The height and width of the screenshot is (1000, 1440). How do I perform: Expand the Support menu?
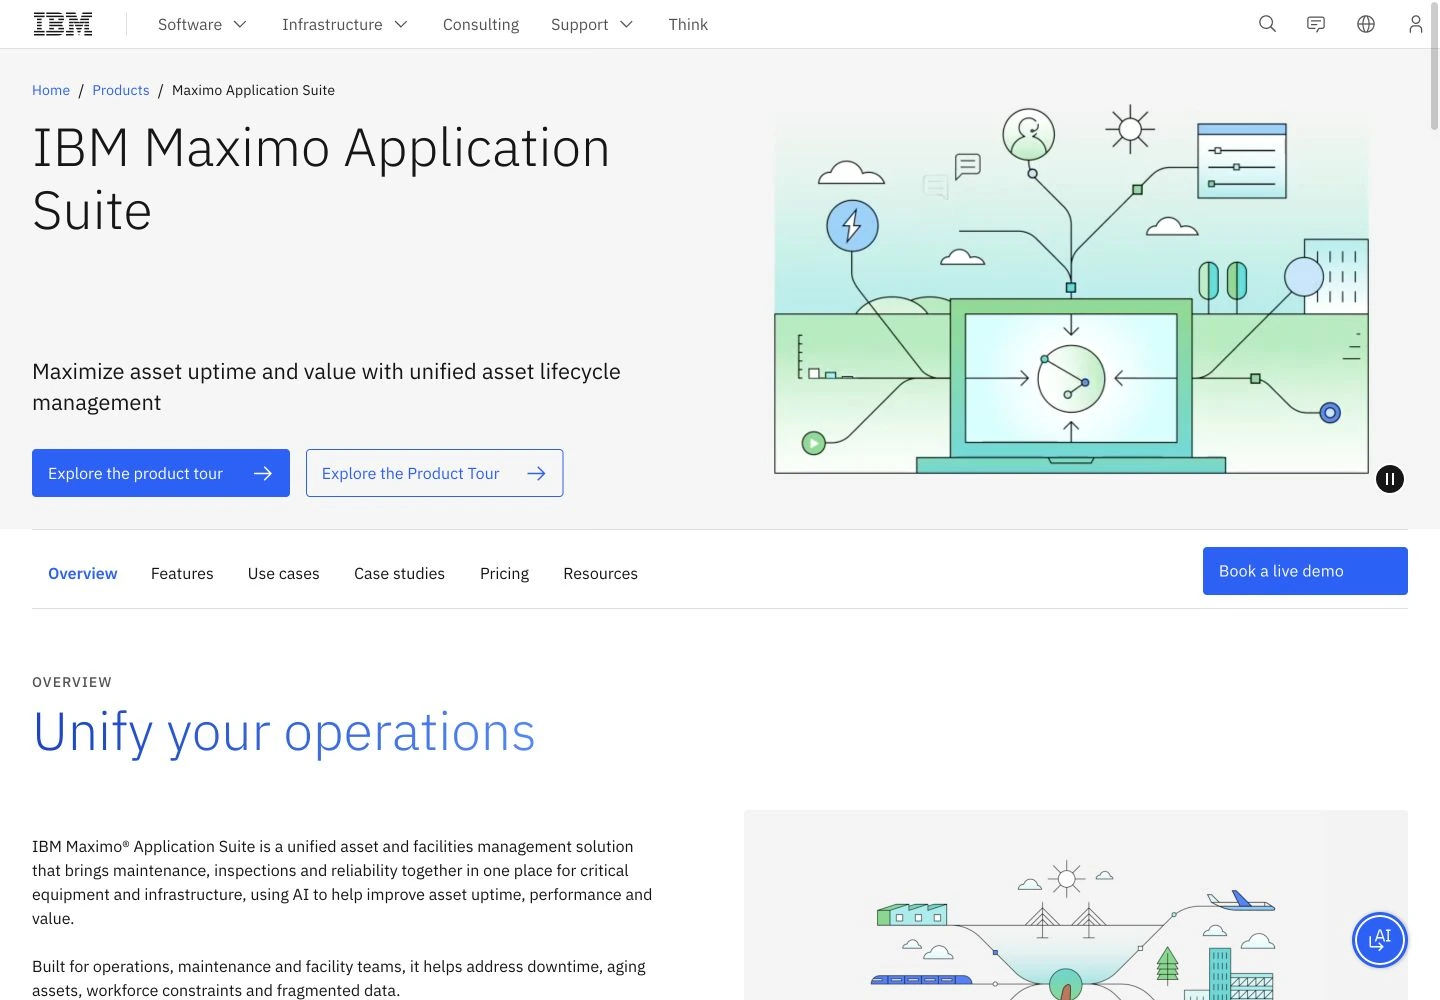tap(592, 24)
